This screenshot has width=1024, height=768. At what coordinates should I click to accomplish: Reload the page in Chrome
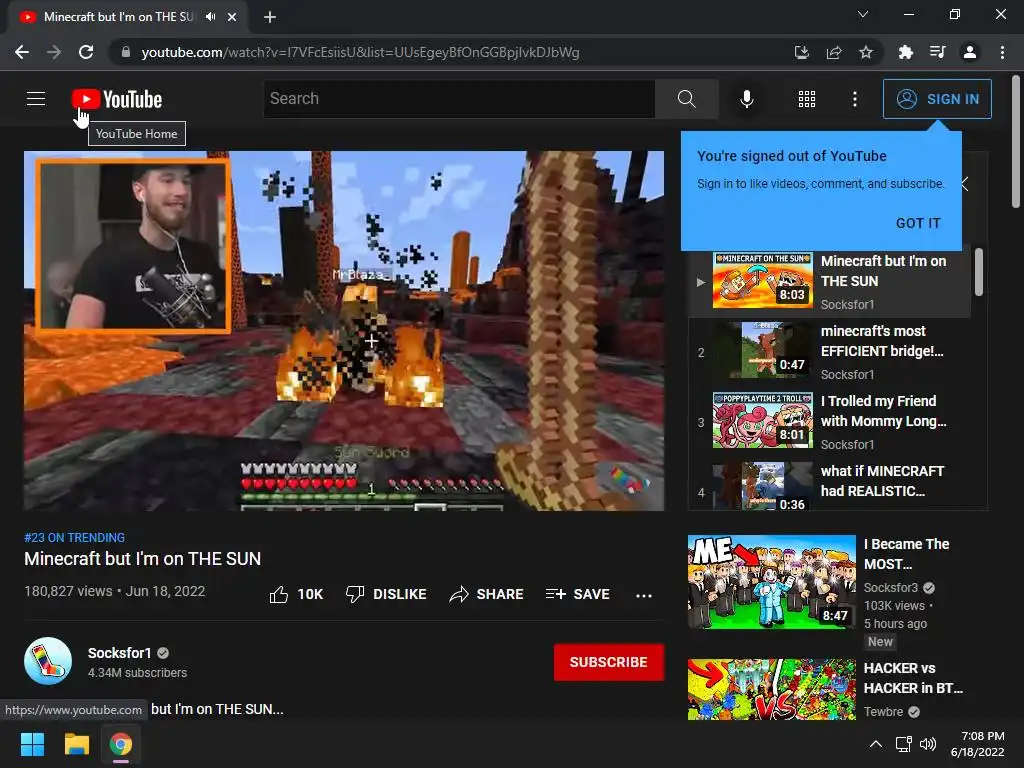(86, 52)
